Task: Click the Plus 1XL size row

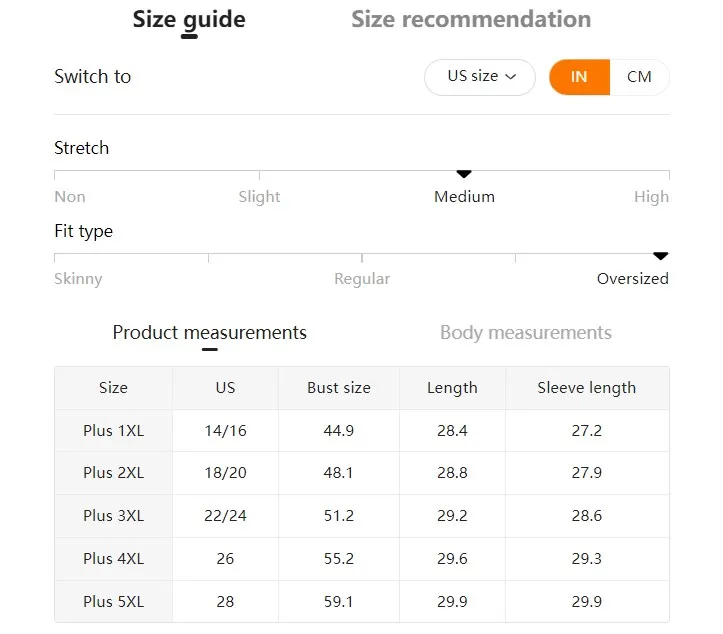Action: [113, 431]
